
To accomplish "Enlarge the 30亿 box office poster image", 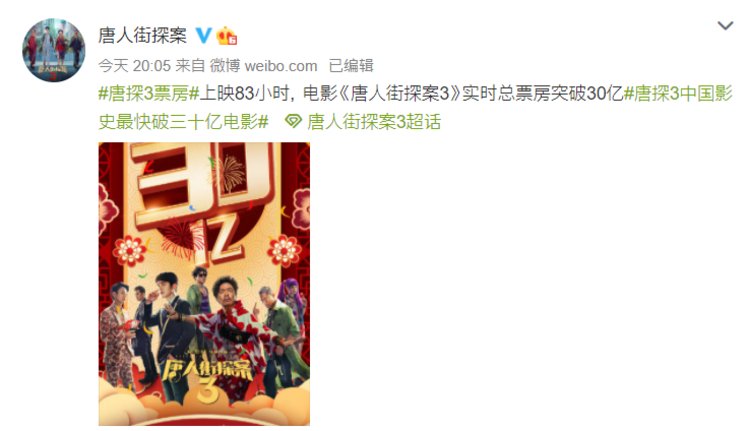I will pyautogui.click(x=204, y=284).
